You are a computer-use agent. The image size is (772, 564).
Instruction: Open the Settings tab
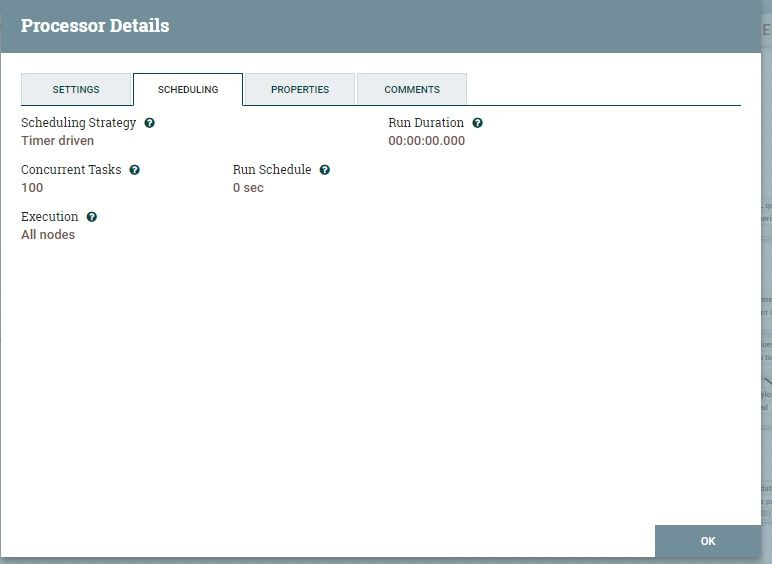76,89
